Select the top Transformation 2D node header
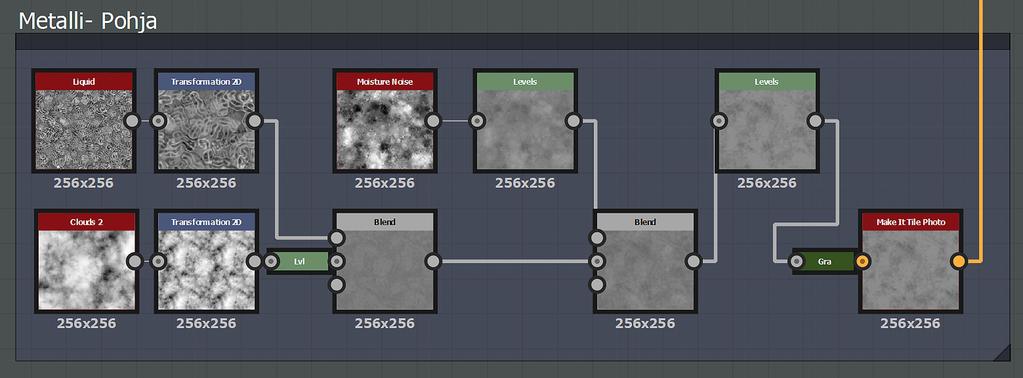 (207, 82)
